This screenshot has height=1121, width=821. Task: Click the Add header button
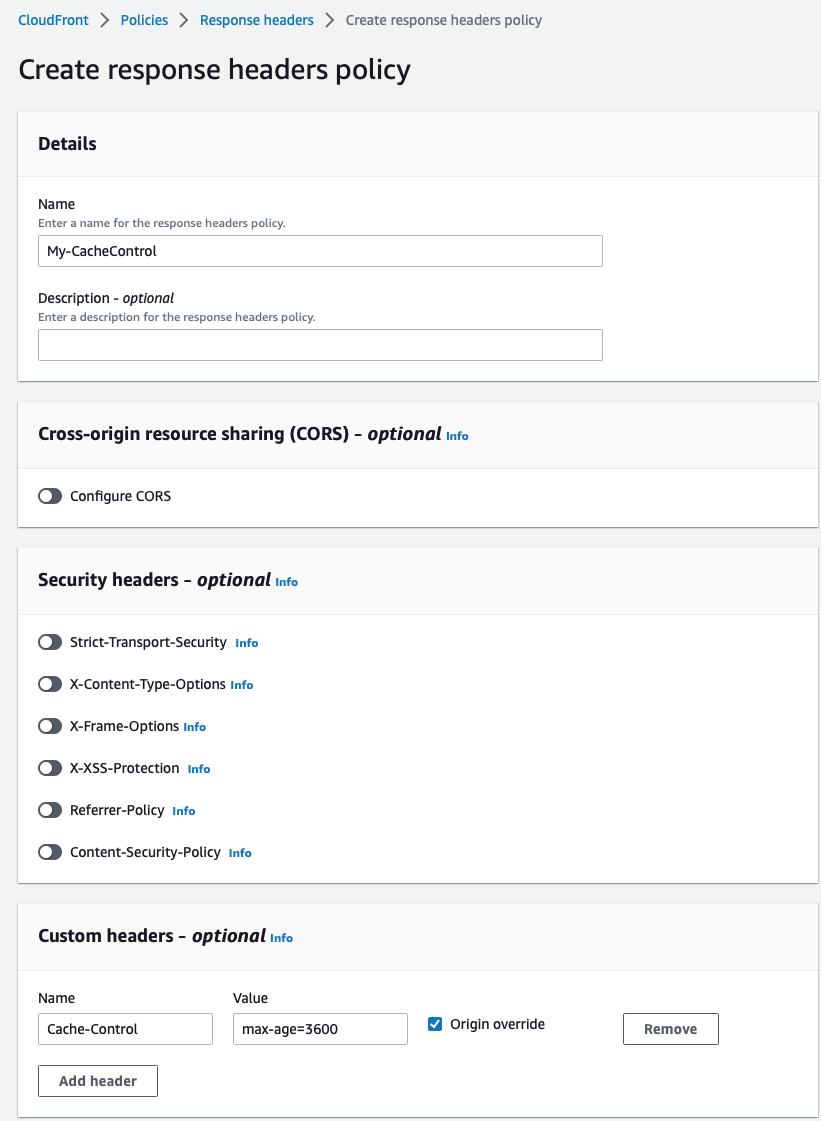(x=98, y=1081)
